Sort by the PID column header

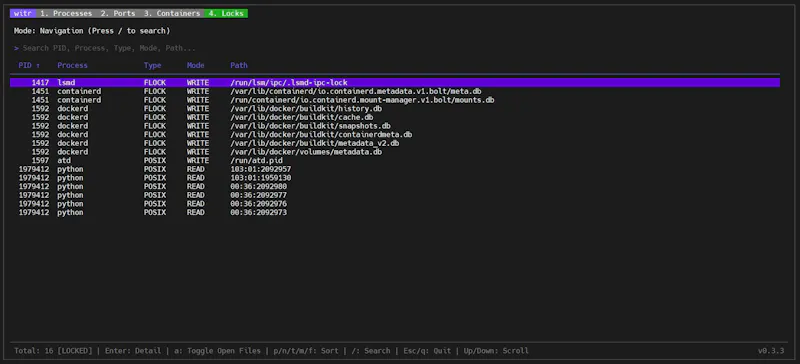pos(30,65)
